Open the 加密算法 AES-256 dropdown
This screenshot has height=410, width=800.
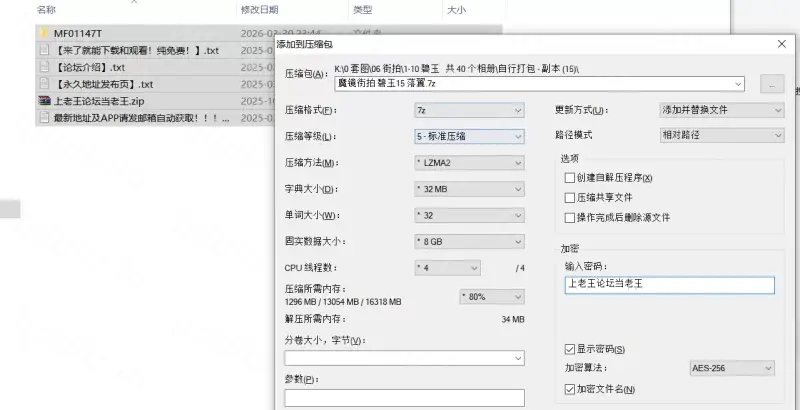click(732, 368)
